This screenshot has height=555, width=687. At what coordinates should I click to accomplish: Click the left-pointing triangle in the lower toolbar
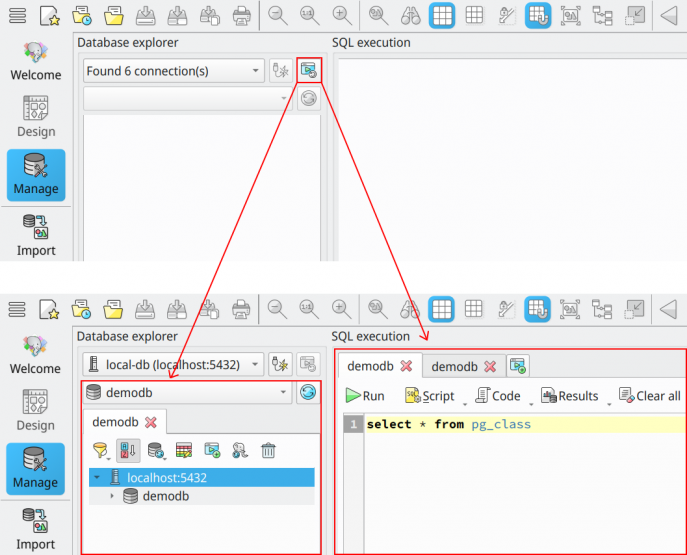pyautogui.click(x=669, y=310)
